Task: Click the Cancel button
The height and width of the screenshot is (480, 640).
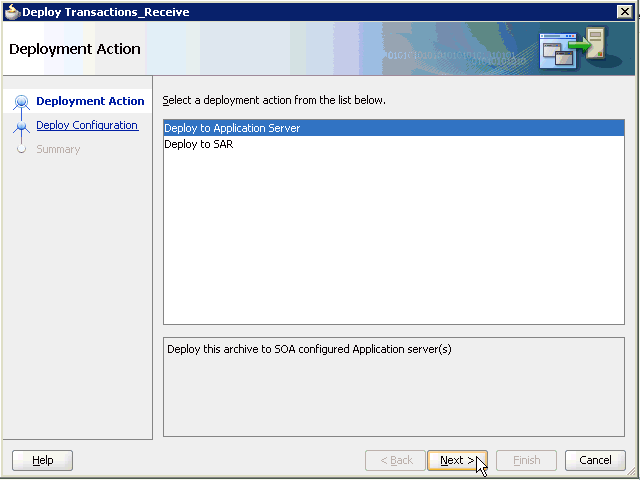Action: [595, 460]
